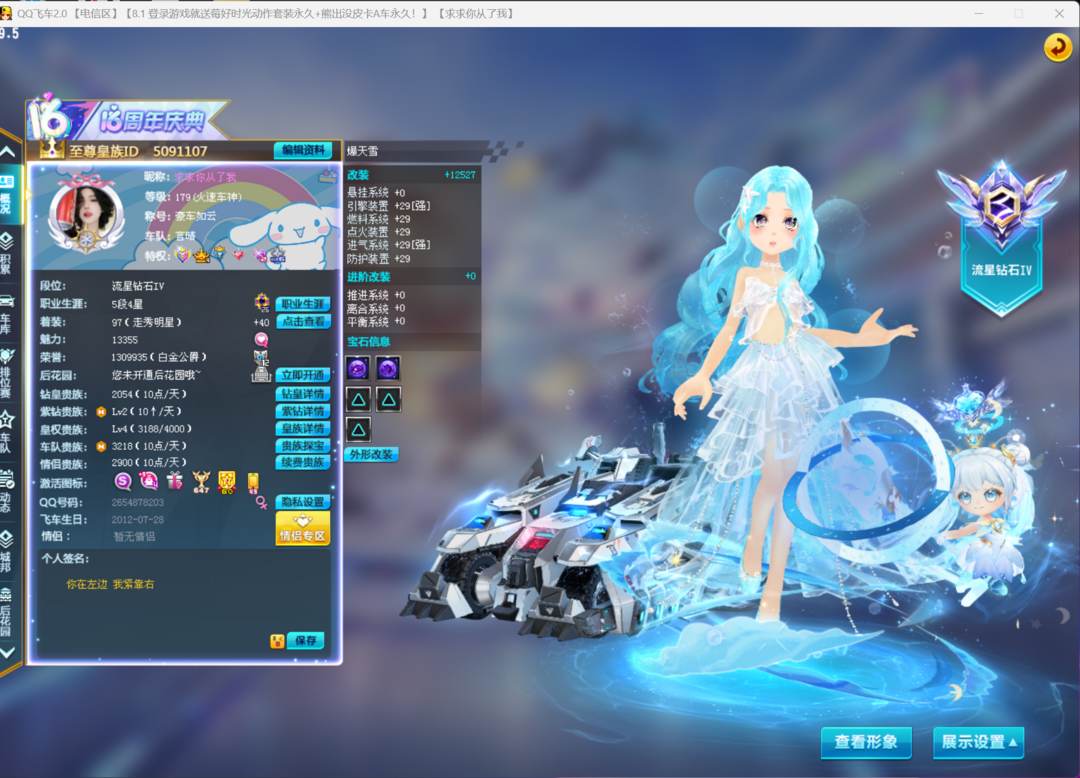Click the 查看形象 view avatar button
The height and width of the screenshot is (778, 1080).
(x=866, y=742)
